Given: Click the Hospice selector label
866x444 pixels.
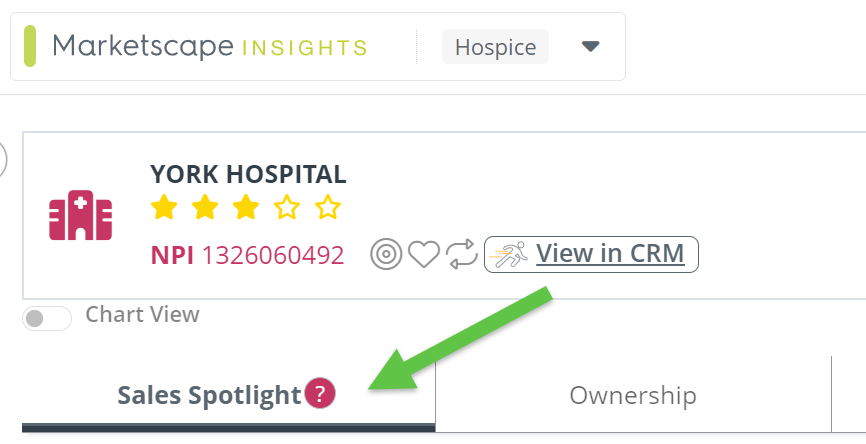Looking at the screenshot, I should pos(495,47).
